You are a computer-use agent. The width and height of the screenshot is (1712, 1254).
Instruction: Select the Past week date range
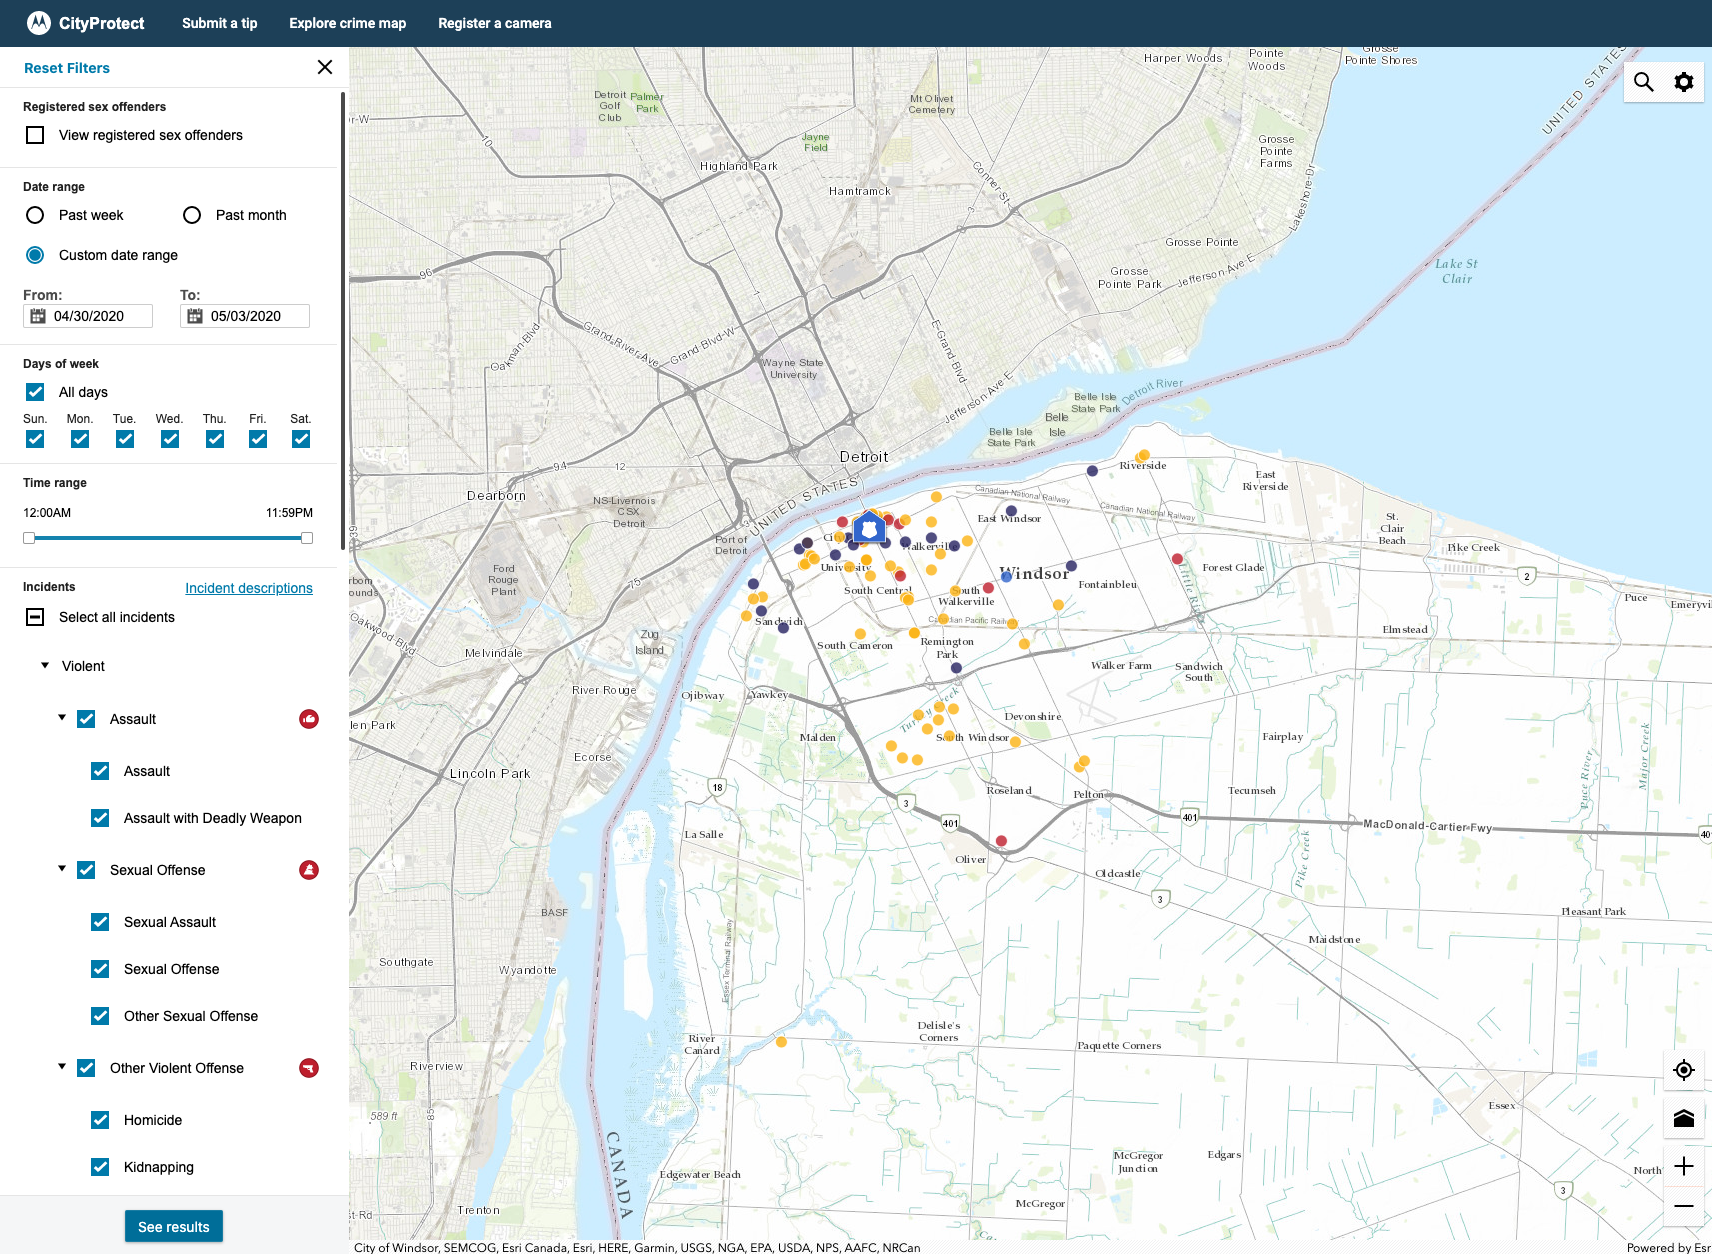click(x=35, y=214)
